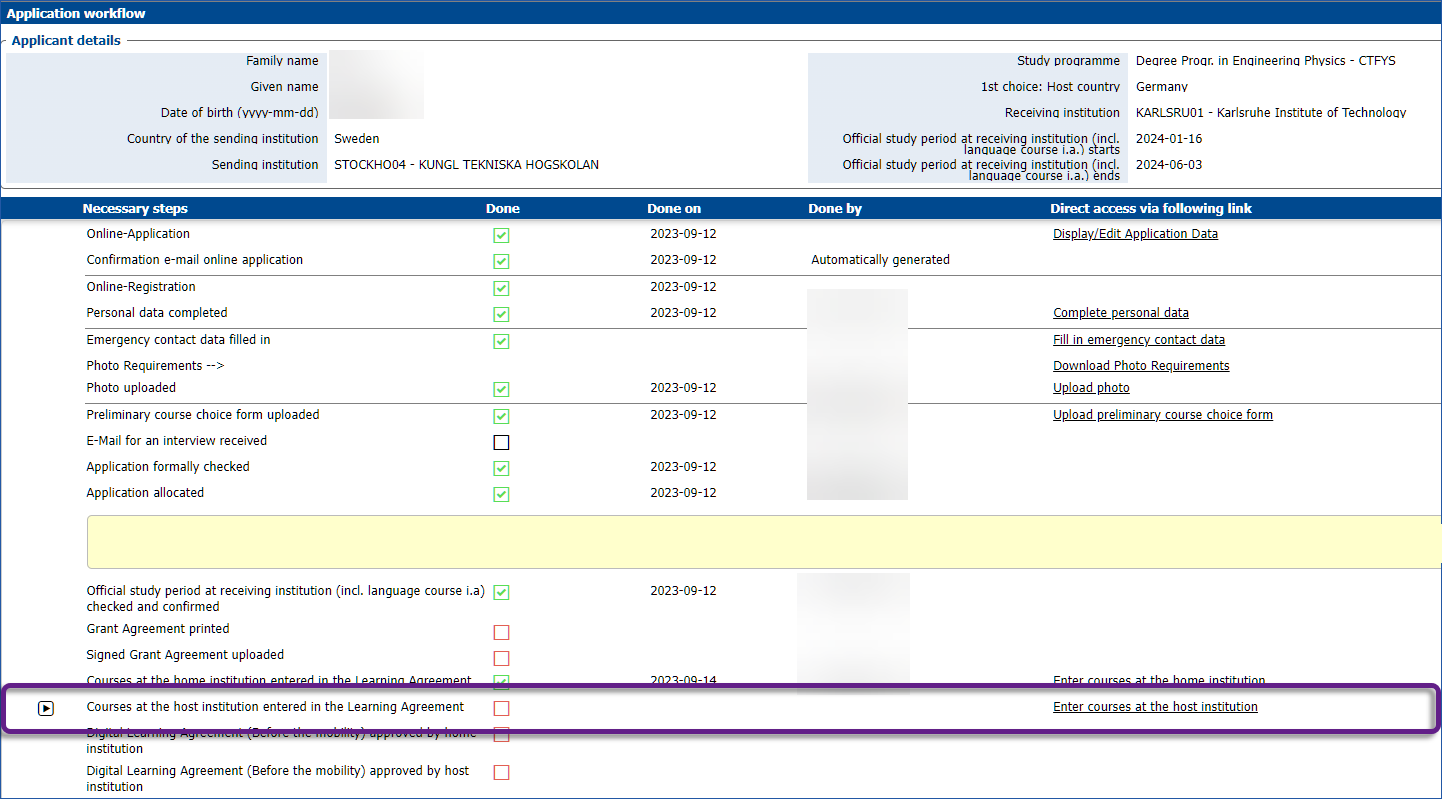Open the Complete personal data link
The width and height of the screenshot is (1442, 799).
1120,313
